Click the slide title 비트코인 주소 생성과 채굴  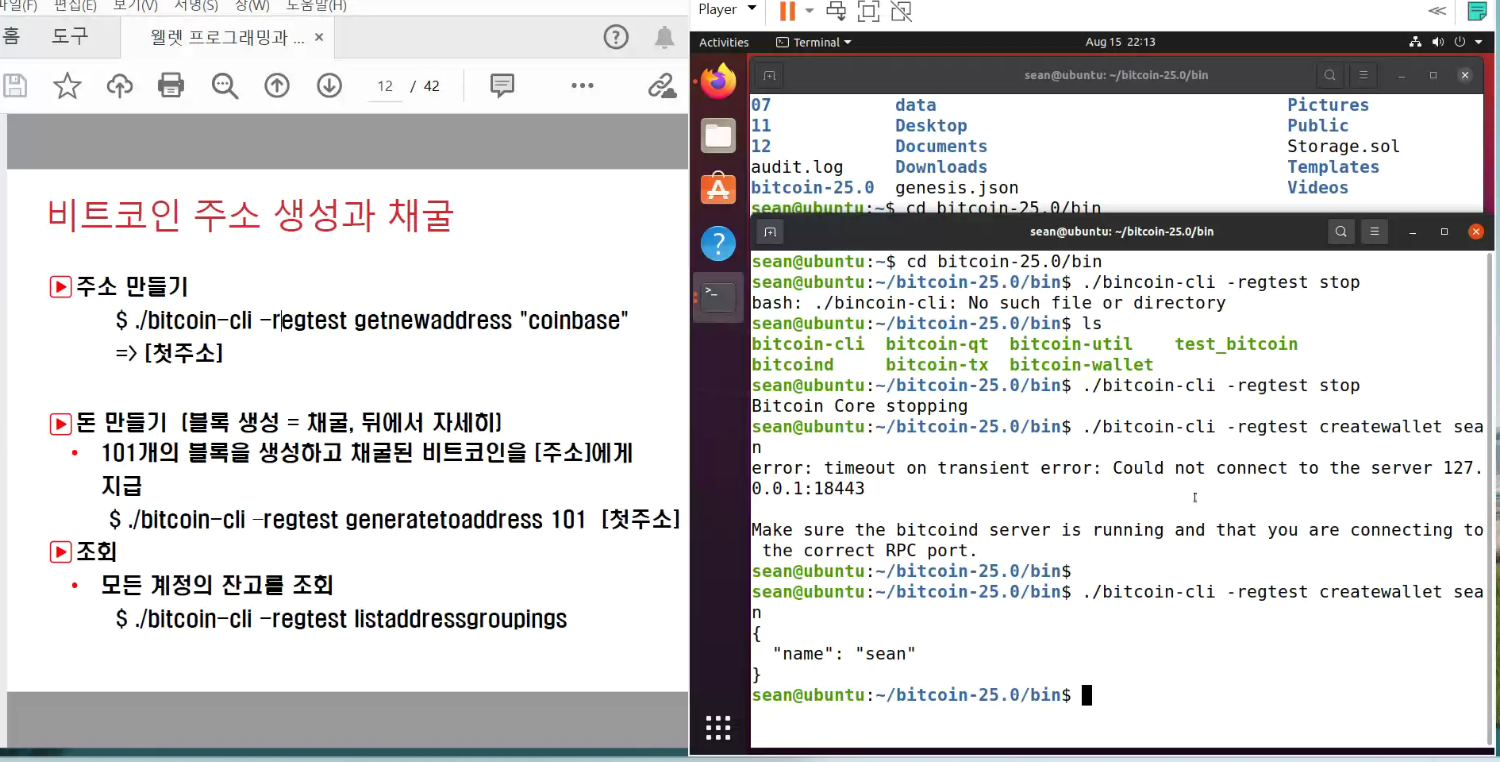pyautogui.click(x=251, y=215)
